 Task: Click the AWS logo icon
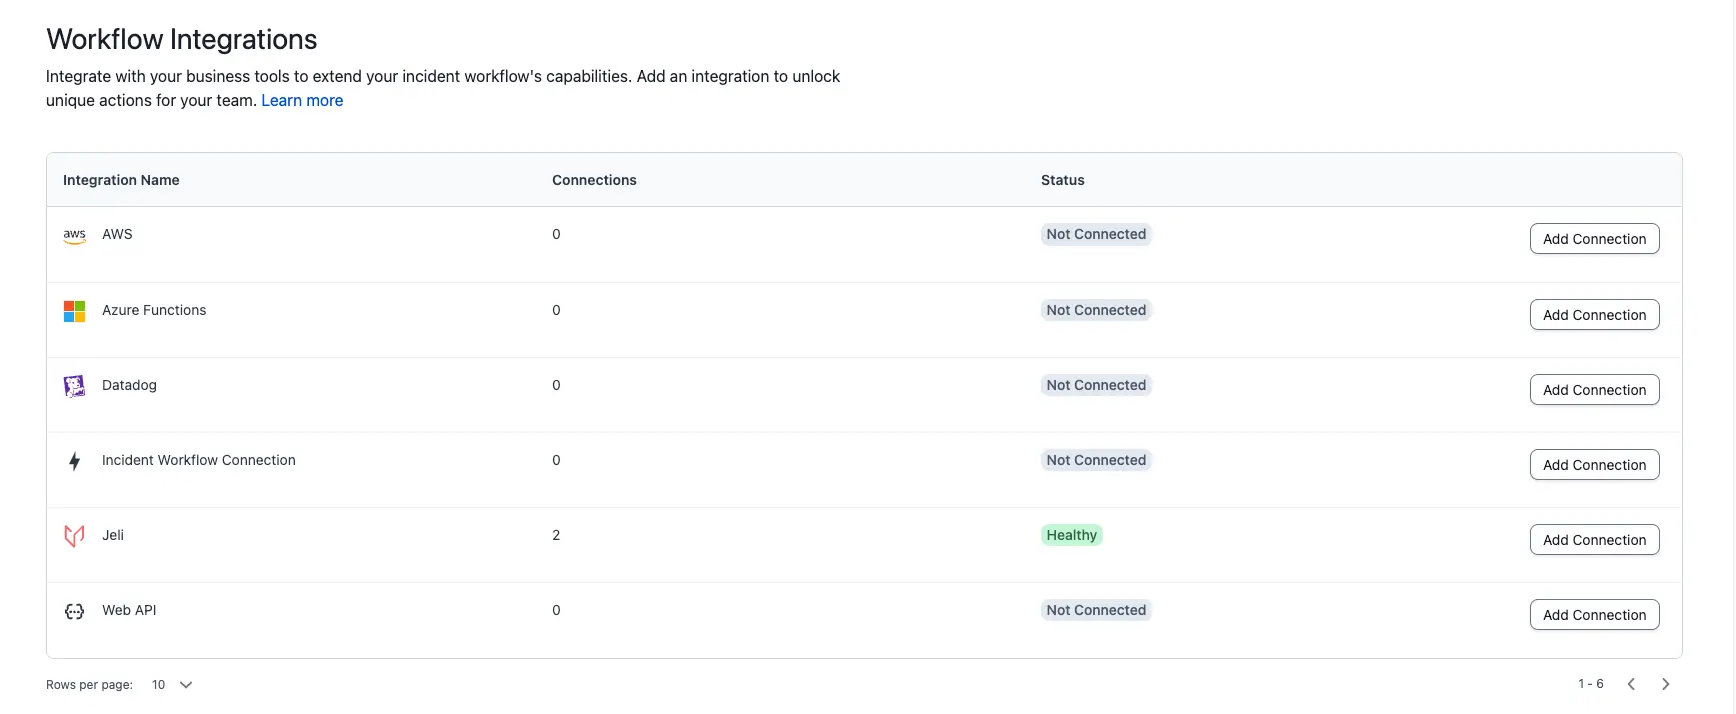[x=74, y=235]
